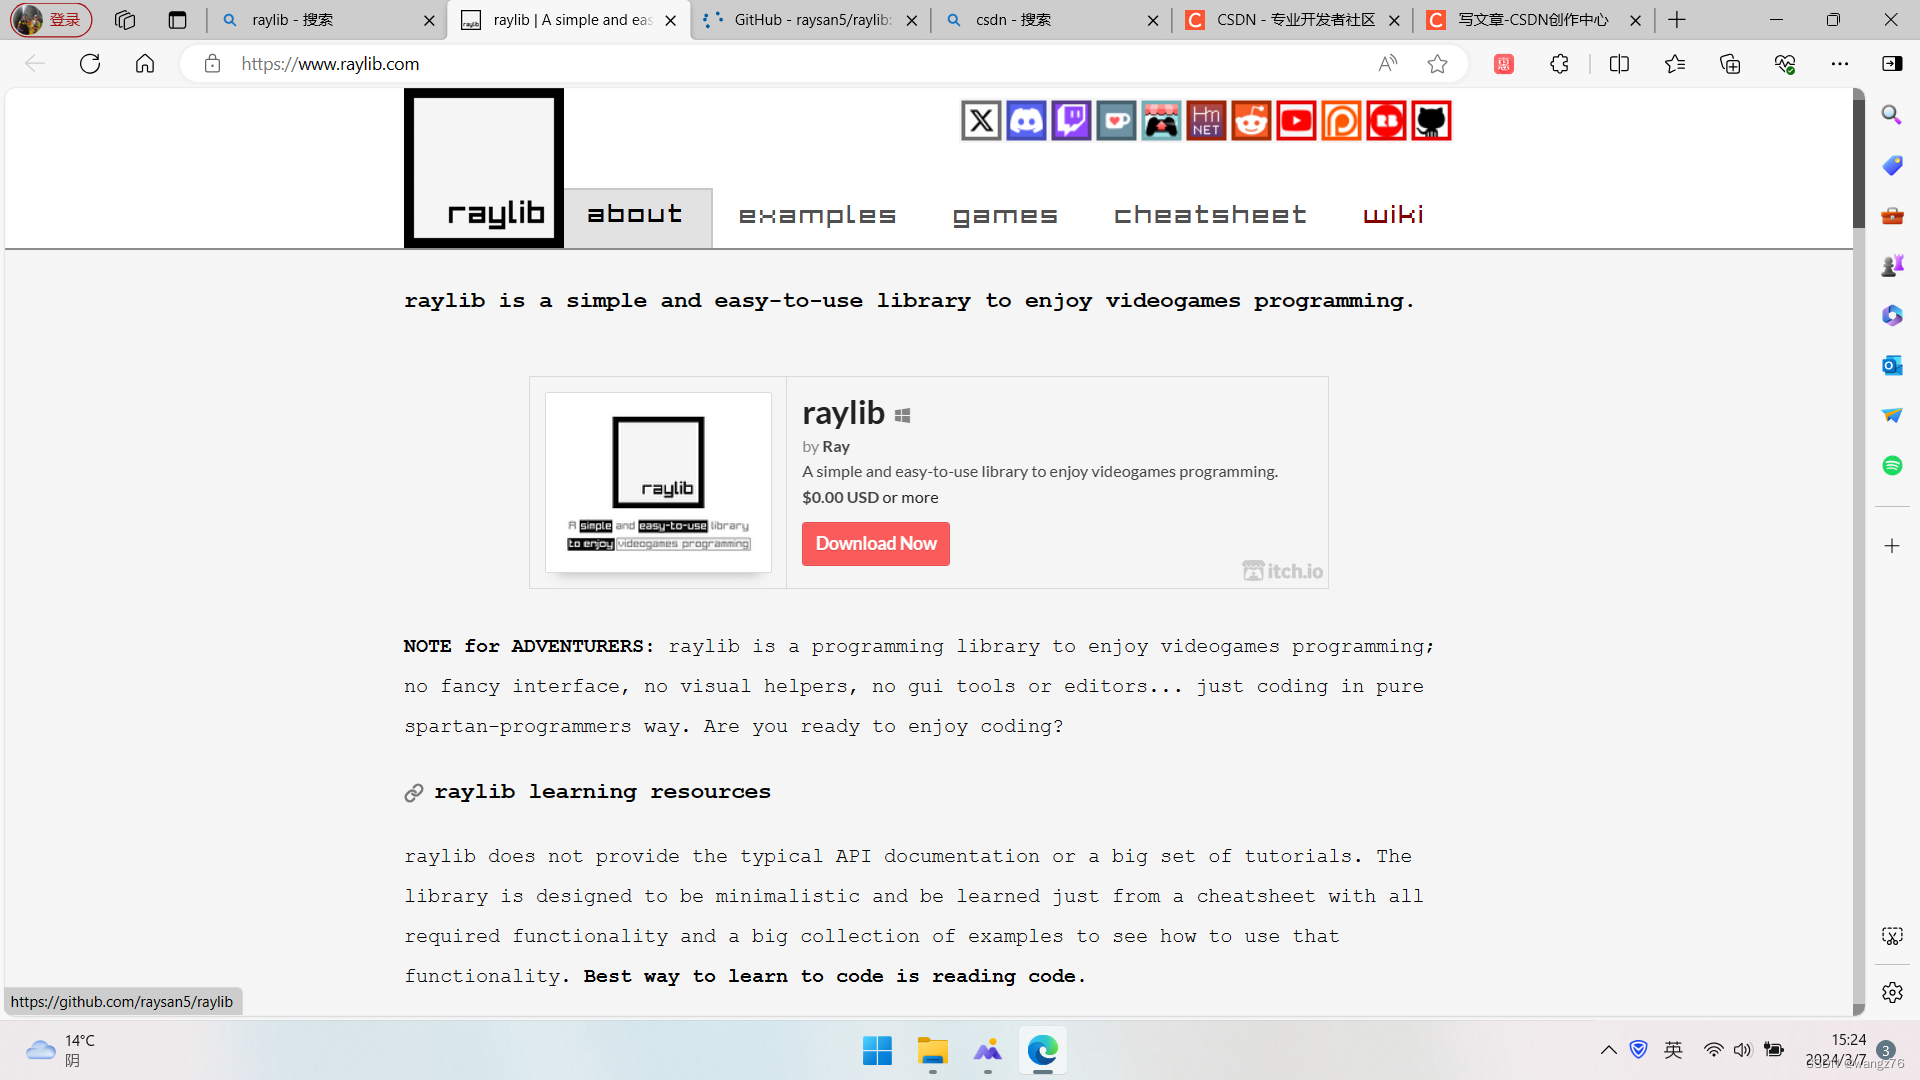Click the Download Now button
Image resolution: width=1920 pixels, height=1080 pixels.
(x=875, y=543)
